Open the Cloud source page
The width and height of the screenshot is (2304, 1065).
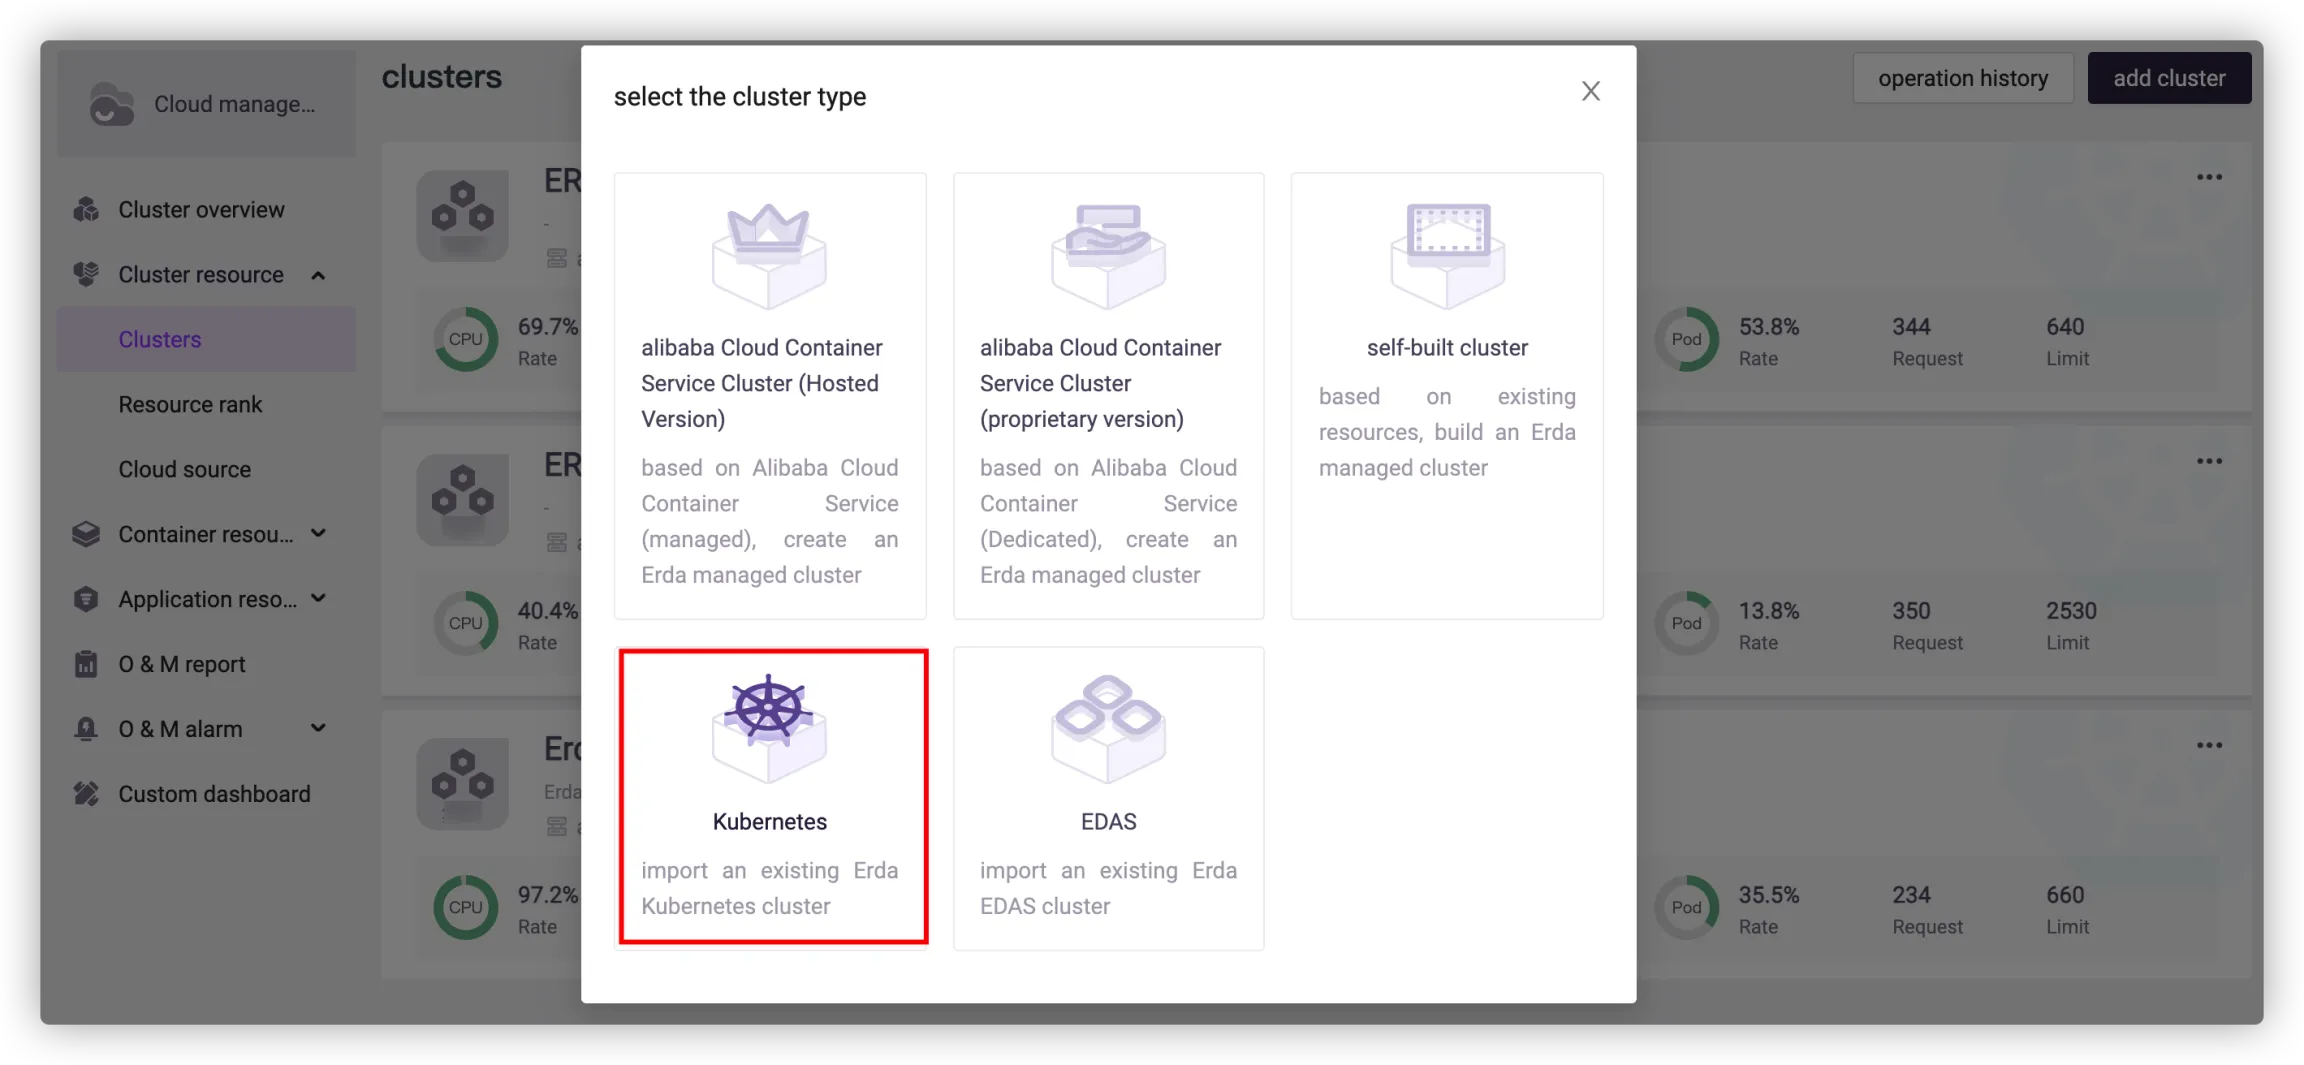(185, 470)
